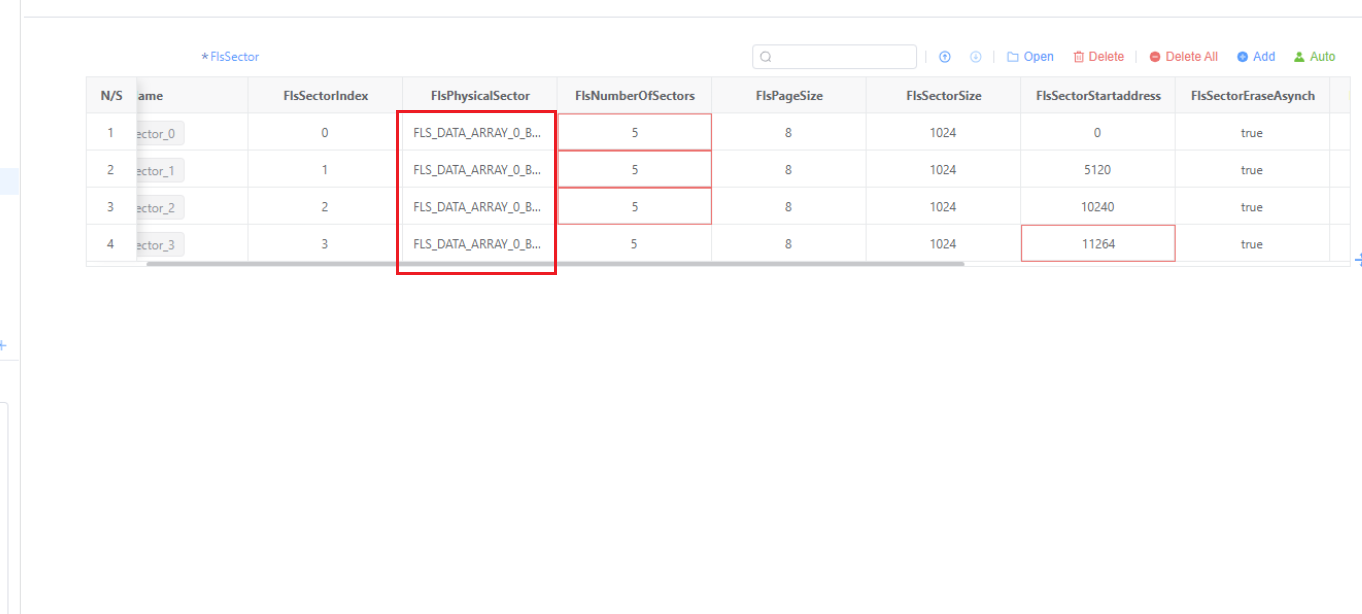The image size is (1362, 614).
Task: Click the Open folder button
Action: point(1030,57)
